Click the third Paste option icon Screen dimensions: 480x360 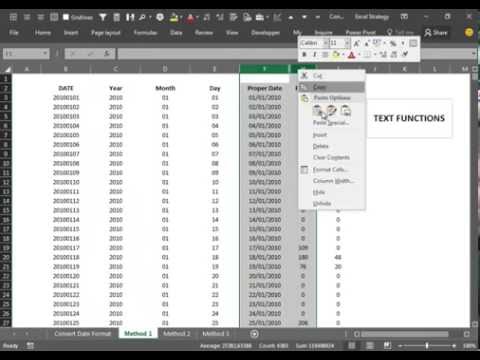[346, 111]
